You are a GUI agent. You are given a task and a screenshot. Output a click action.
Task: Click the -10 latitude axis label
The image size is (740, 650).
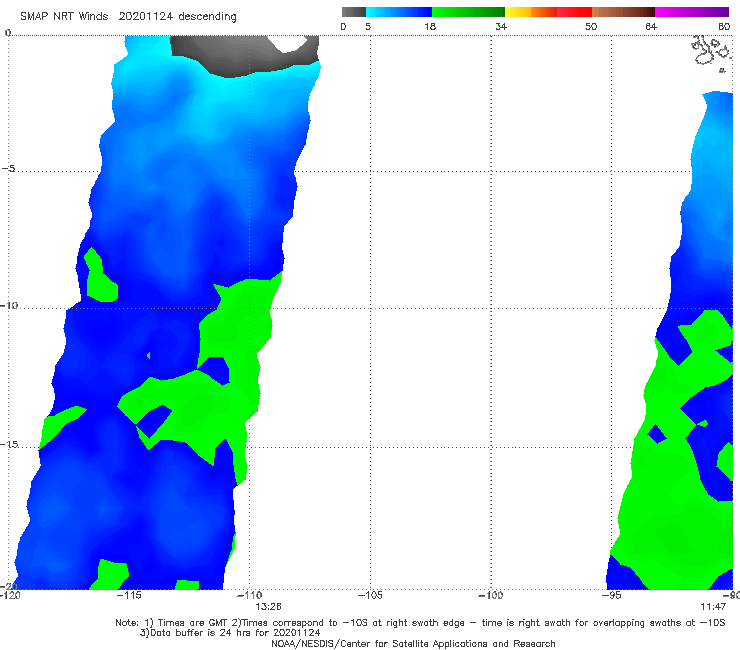click(9, 305)
